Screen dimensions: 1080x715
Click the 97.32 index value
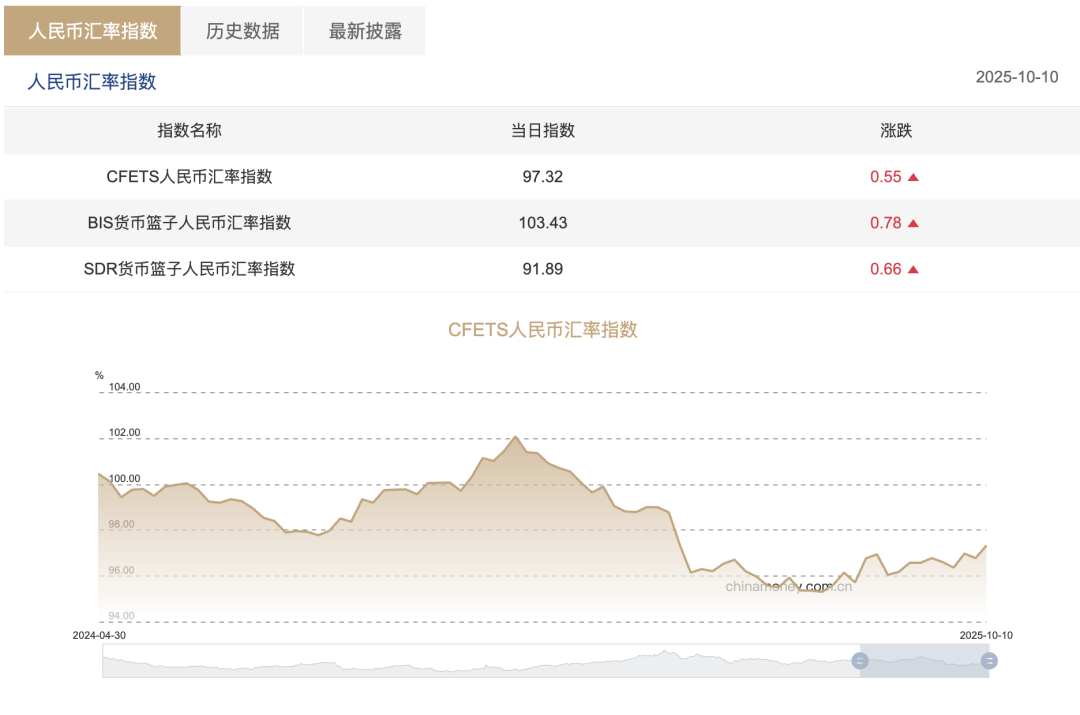543,177
